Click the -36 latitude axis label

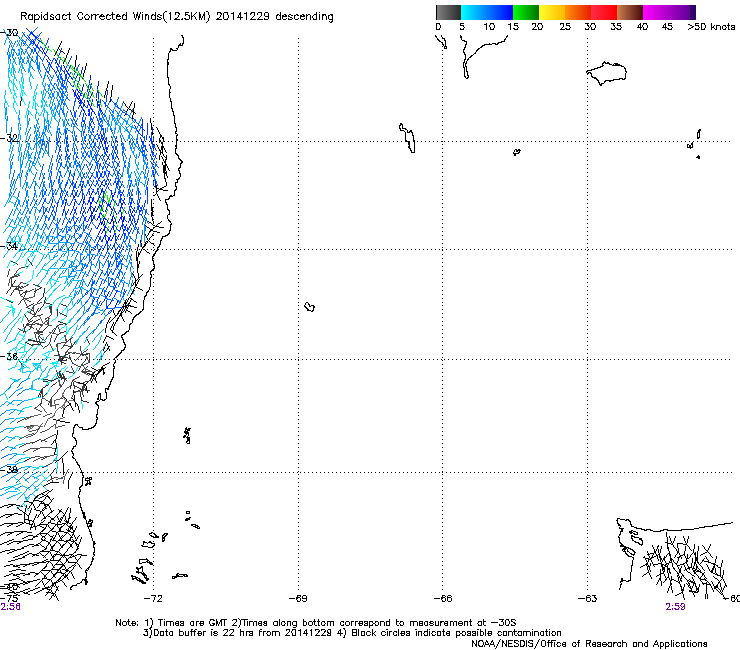pos(9,356)
